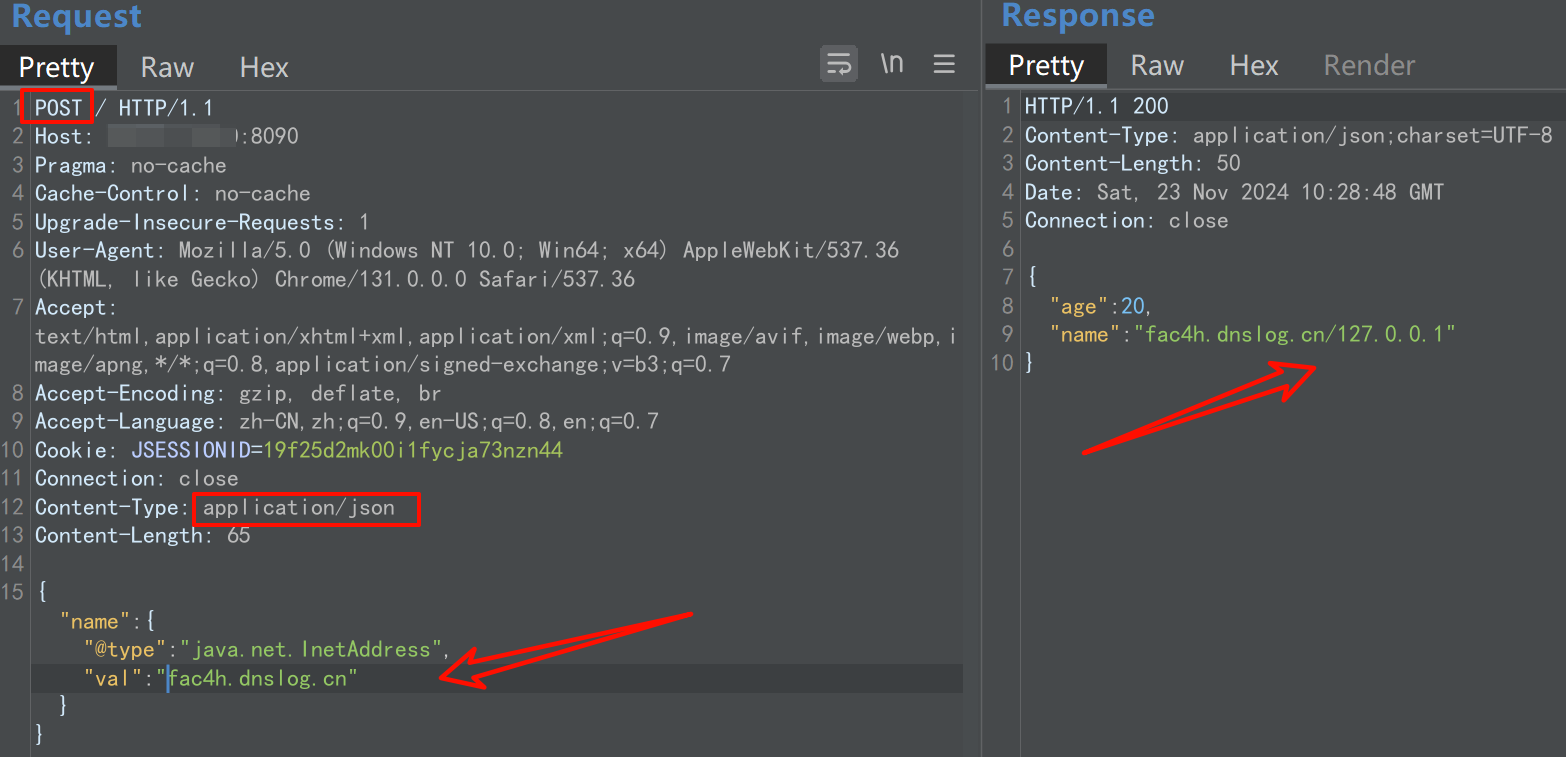Toggle show non-printable characters \n icon
This screenshot has height=757, width=1566.
(891, 64)
